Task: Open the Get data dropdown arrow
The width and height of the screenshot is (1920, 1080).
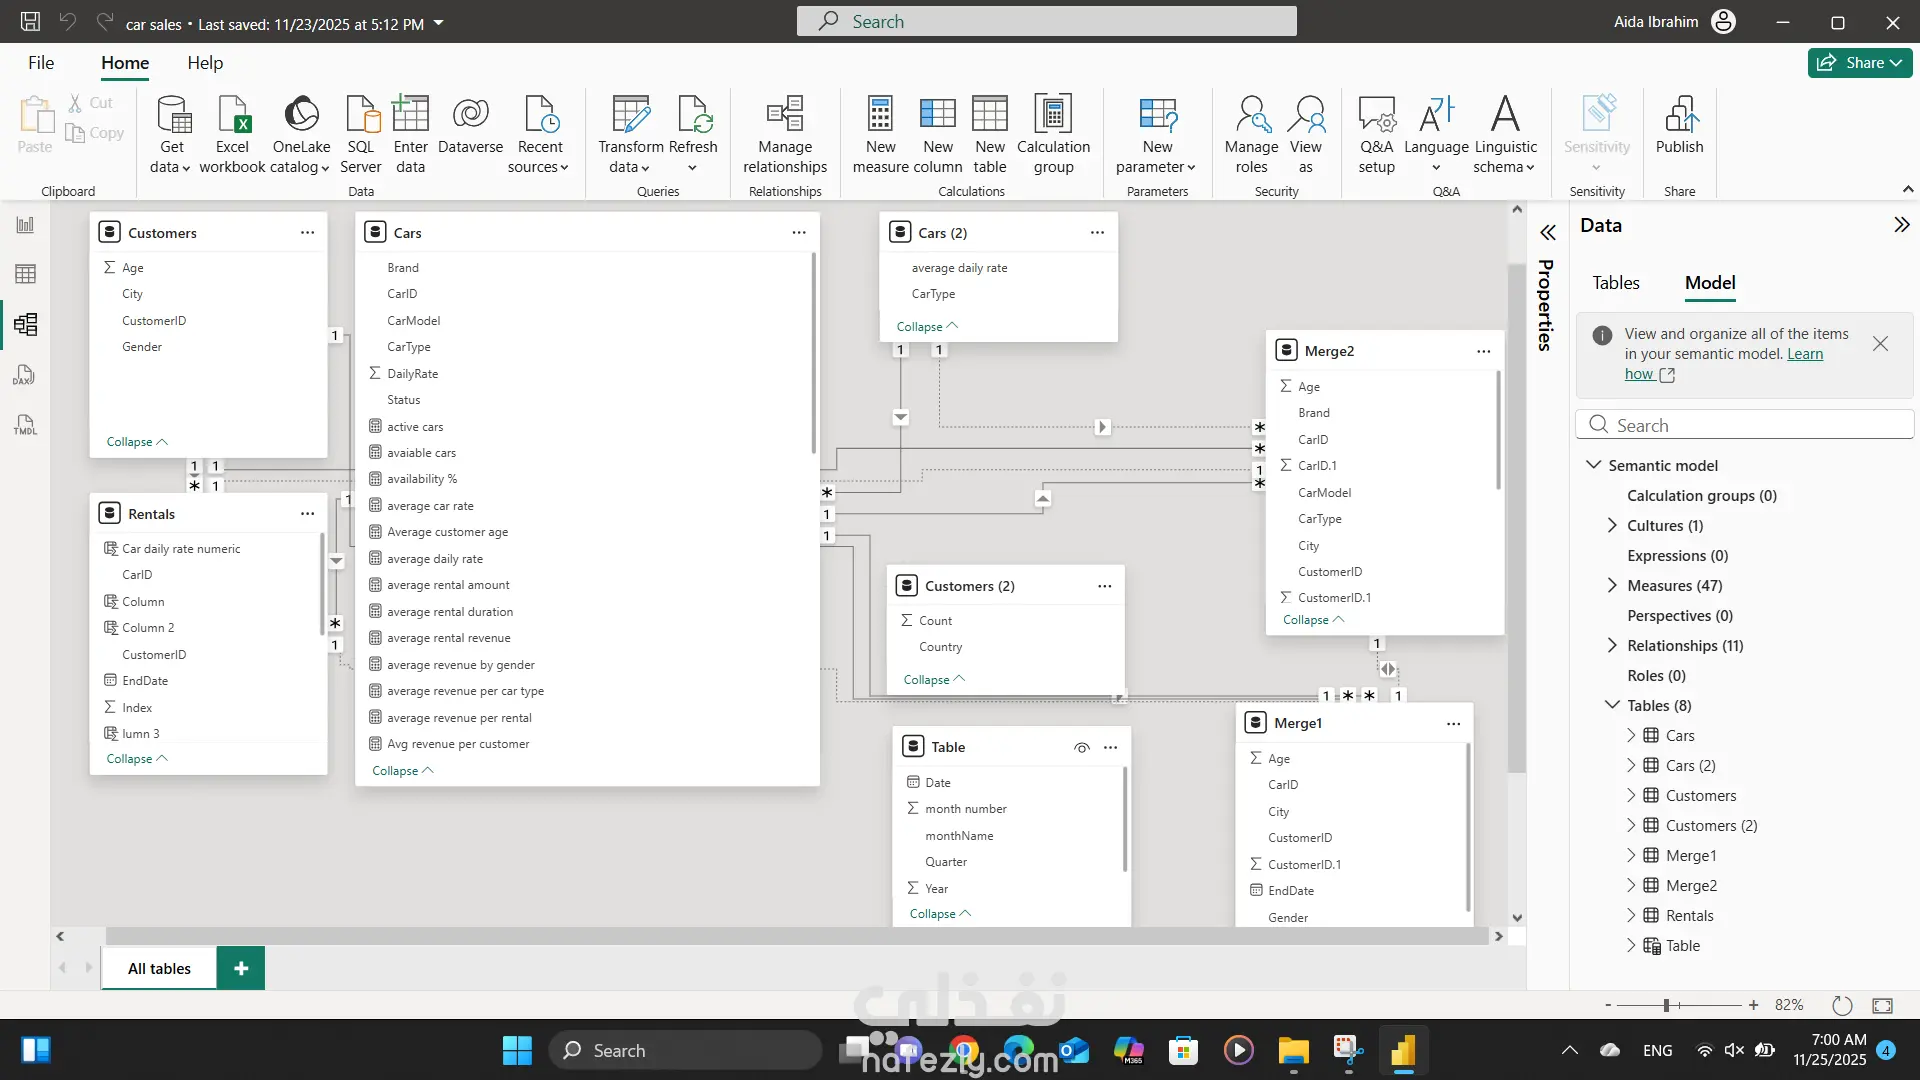Action: pos(186,168)
